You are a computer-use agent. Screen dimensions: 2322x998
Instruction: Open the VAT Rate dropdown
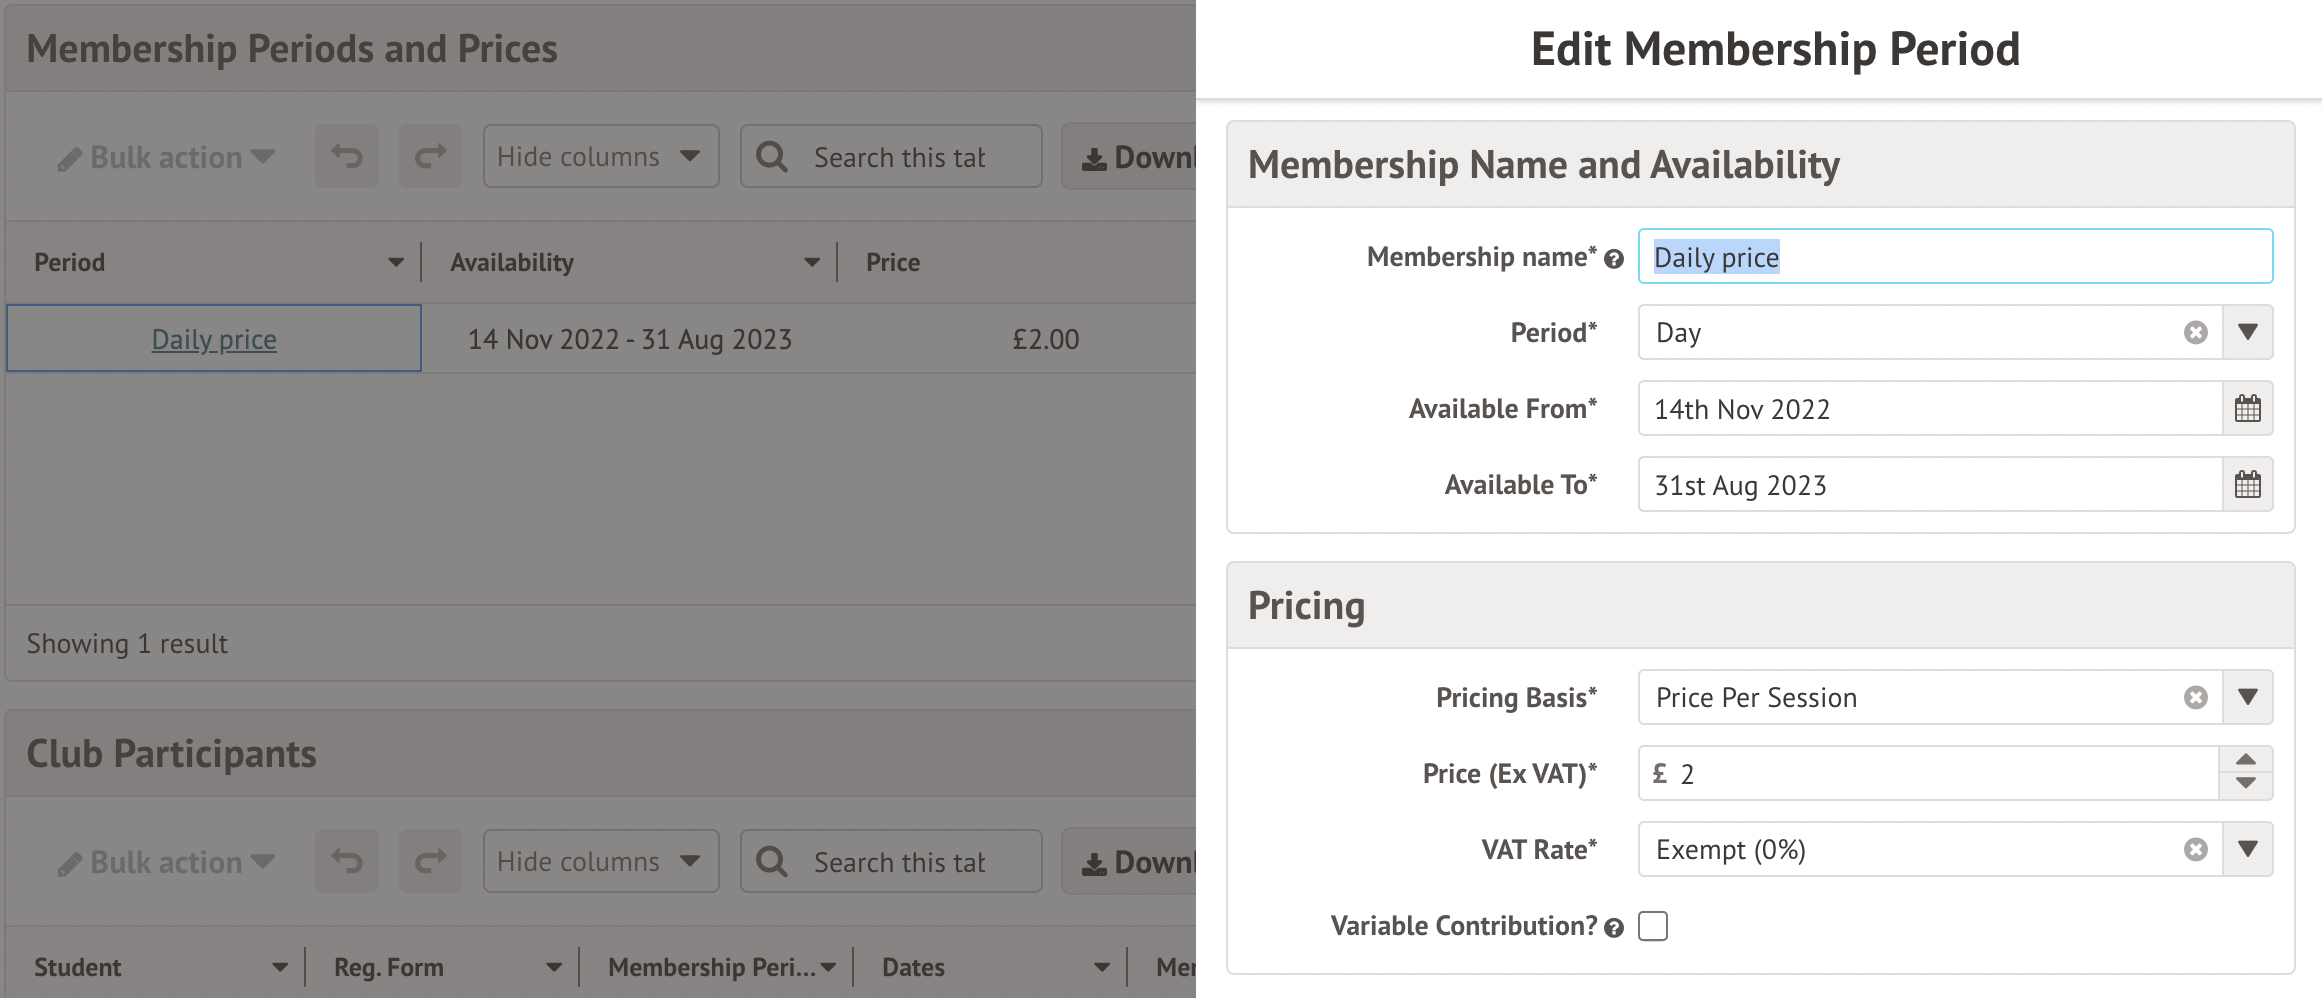pyautogui.click(x=2247, y=850)
